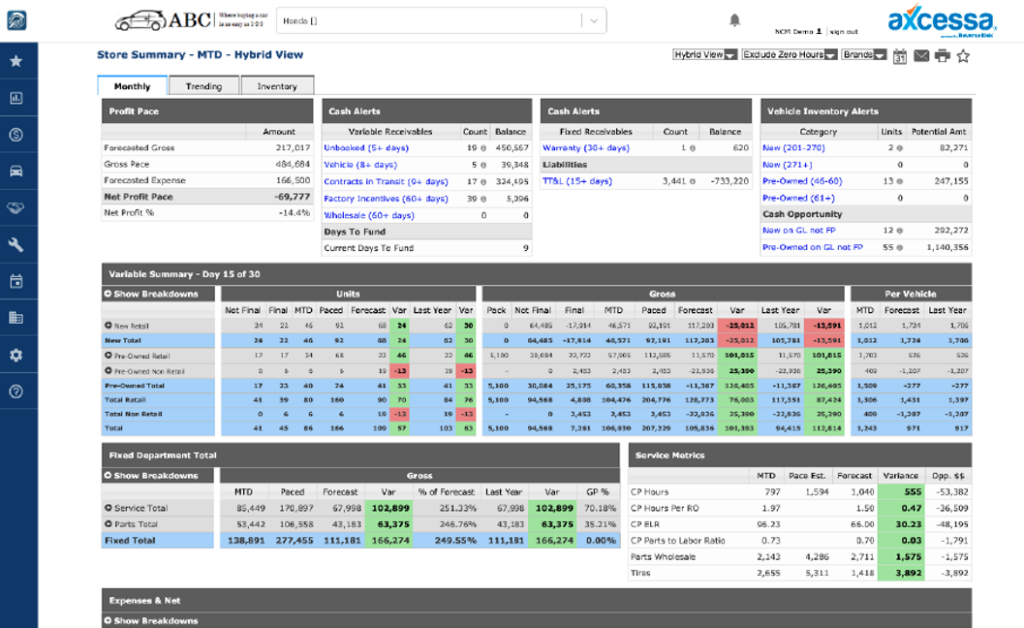Expand the Parts Total row
The image size is (1024, 628).
[108, 524]
